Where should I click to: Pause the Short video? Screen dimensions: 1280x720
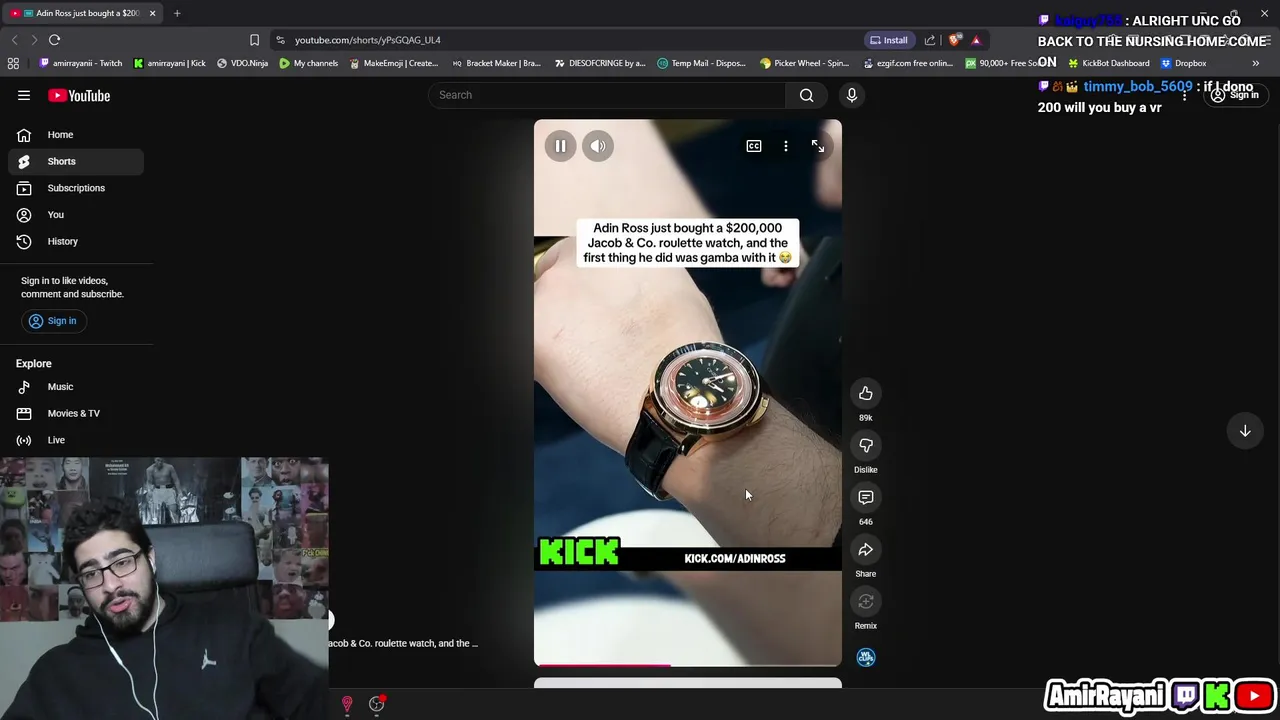click(x=560, y=146)
